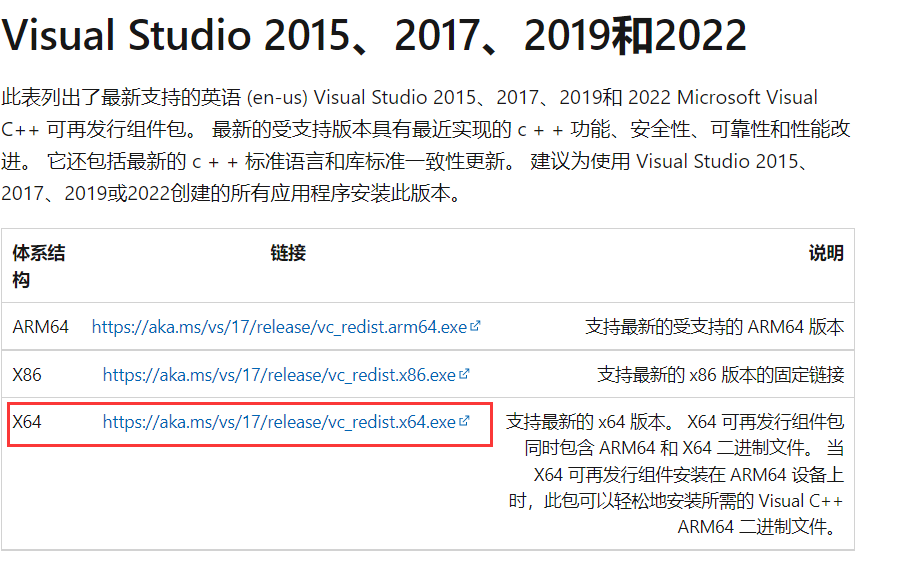Select the ARM64 architecture cell

point(41,327)
